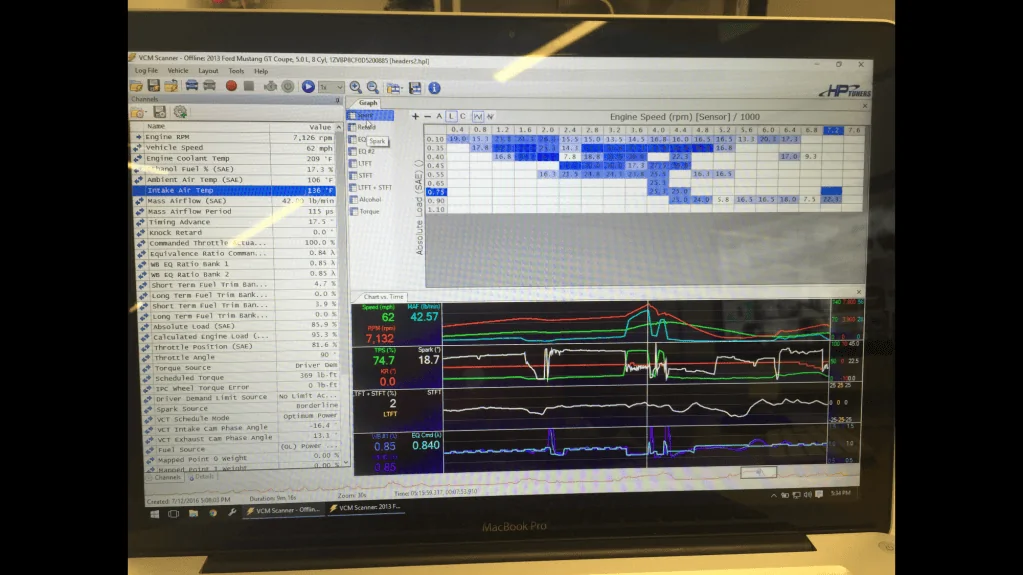The width and height of the screenshot is (1023, 575).
Task: Click the gray power toolbar icon
Action: click(x=288, y=87)
